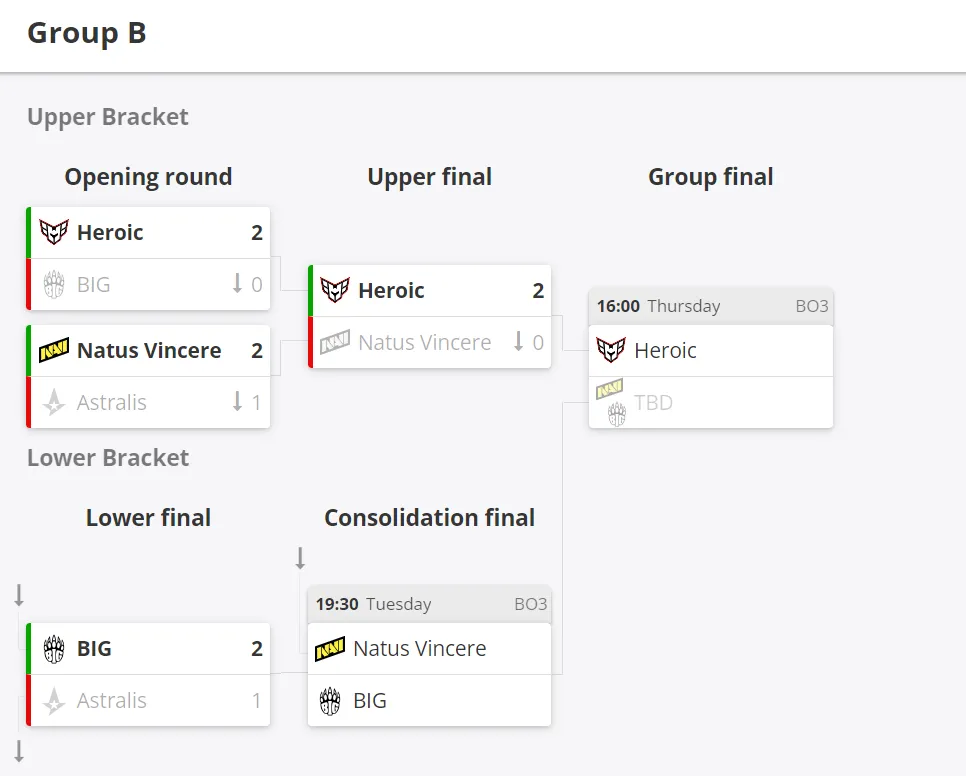Screen dimensions: 966x776
Task: Open the Heroic team link in Group final
Action: tap(665, 350)
